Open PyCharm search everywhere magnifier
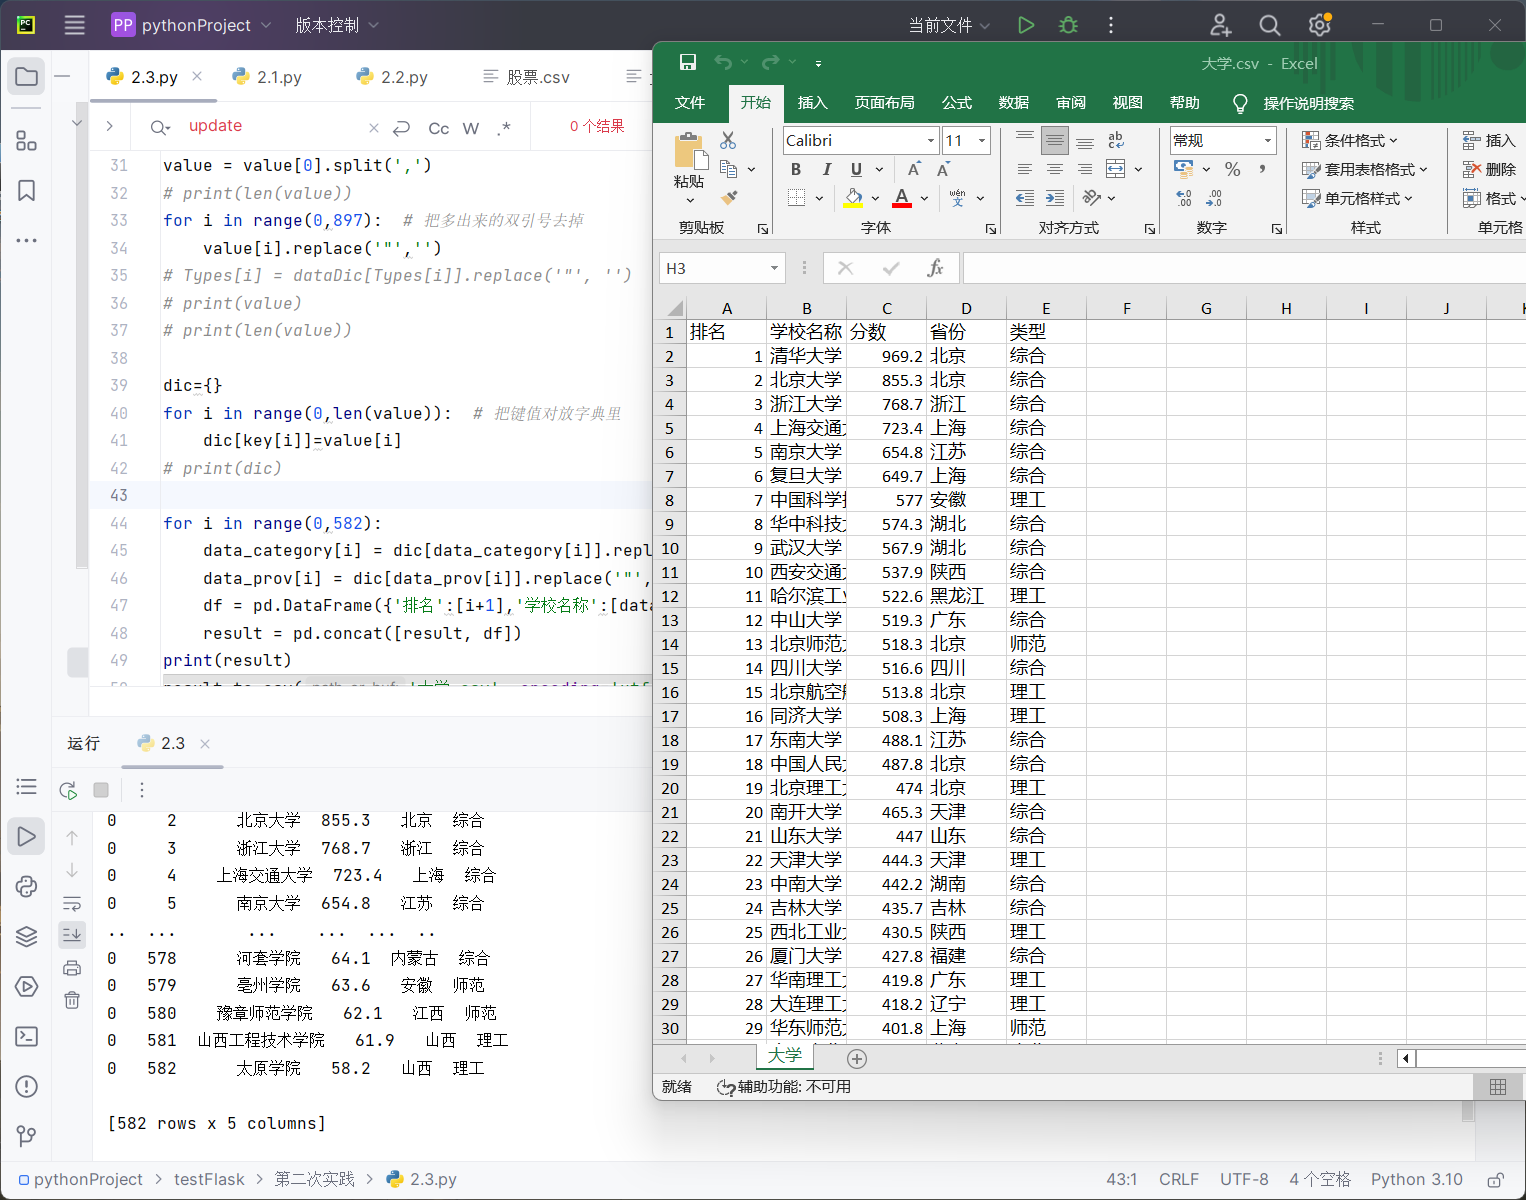The width and height of the screenshot is (1526, 1200). (1269, 25)
